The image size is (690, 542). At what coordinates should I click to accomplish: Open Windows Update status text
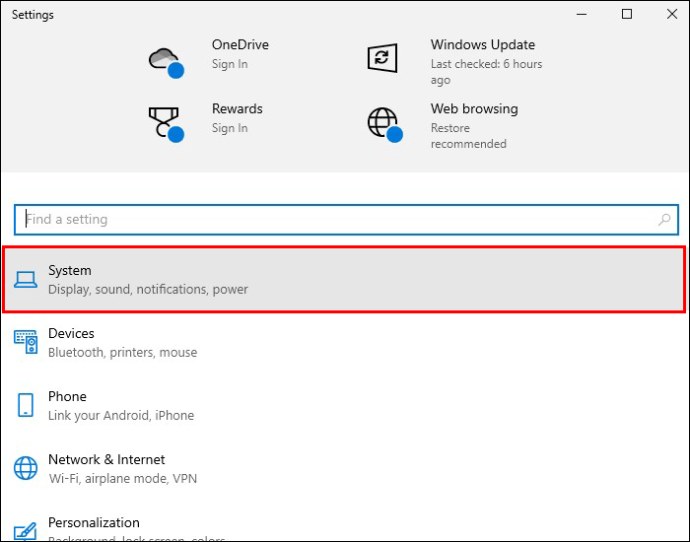pos(486,72)
